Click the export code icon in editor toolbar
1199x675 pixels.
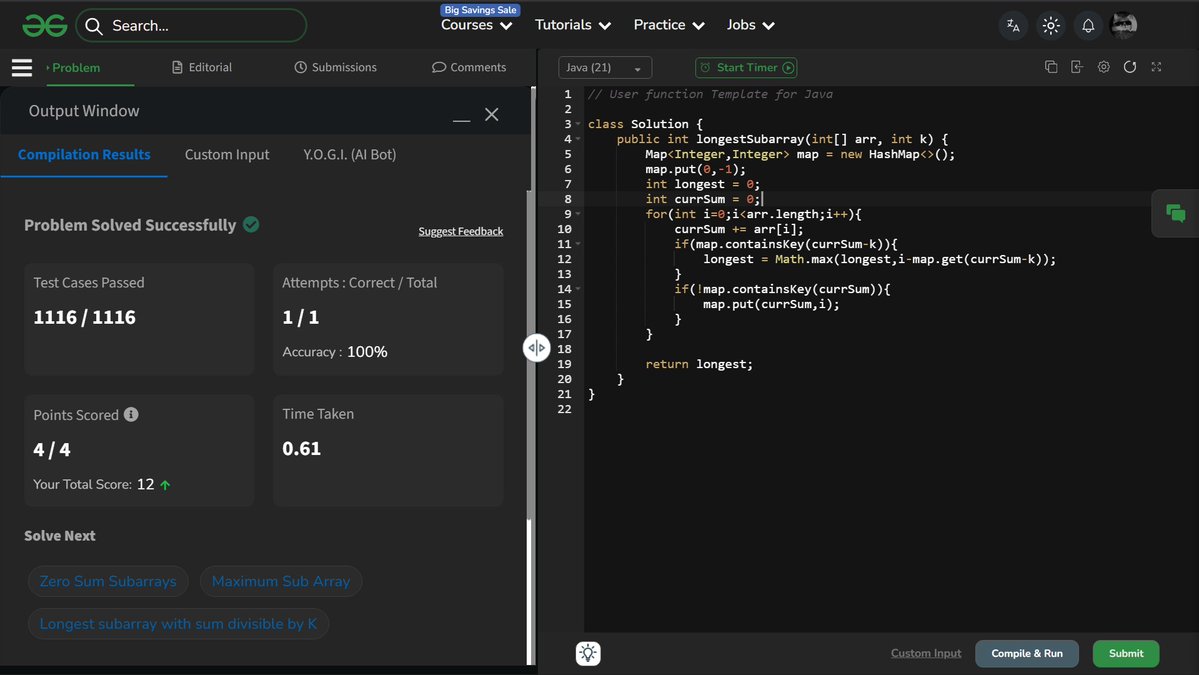[1077, 67]
